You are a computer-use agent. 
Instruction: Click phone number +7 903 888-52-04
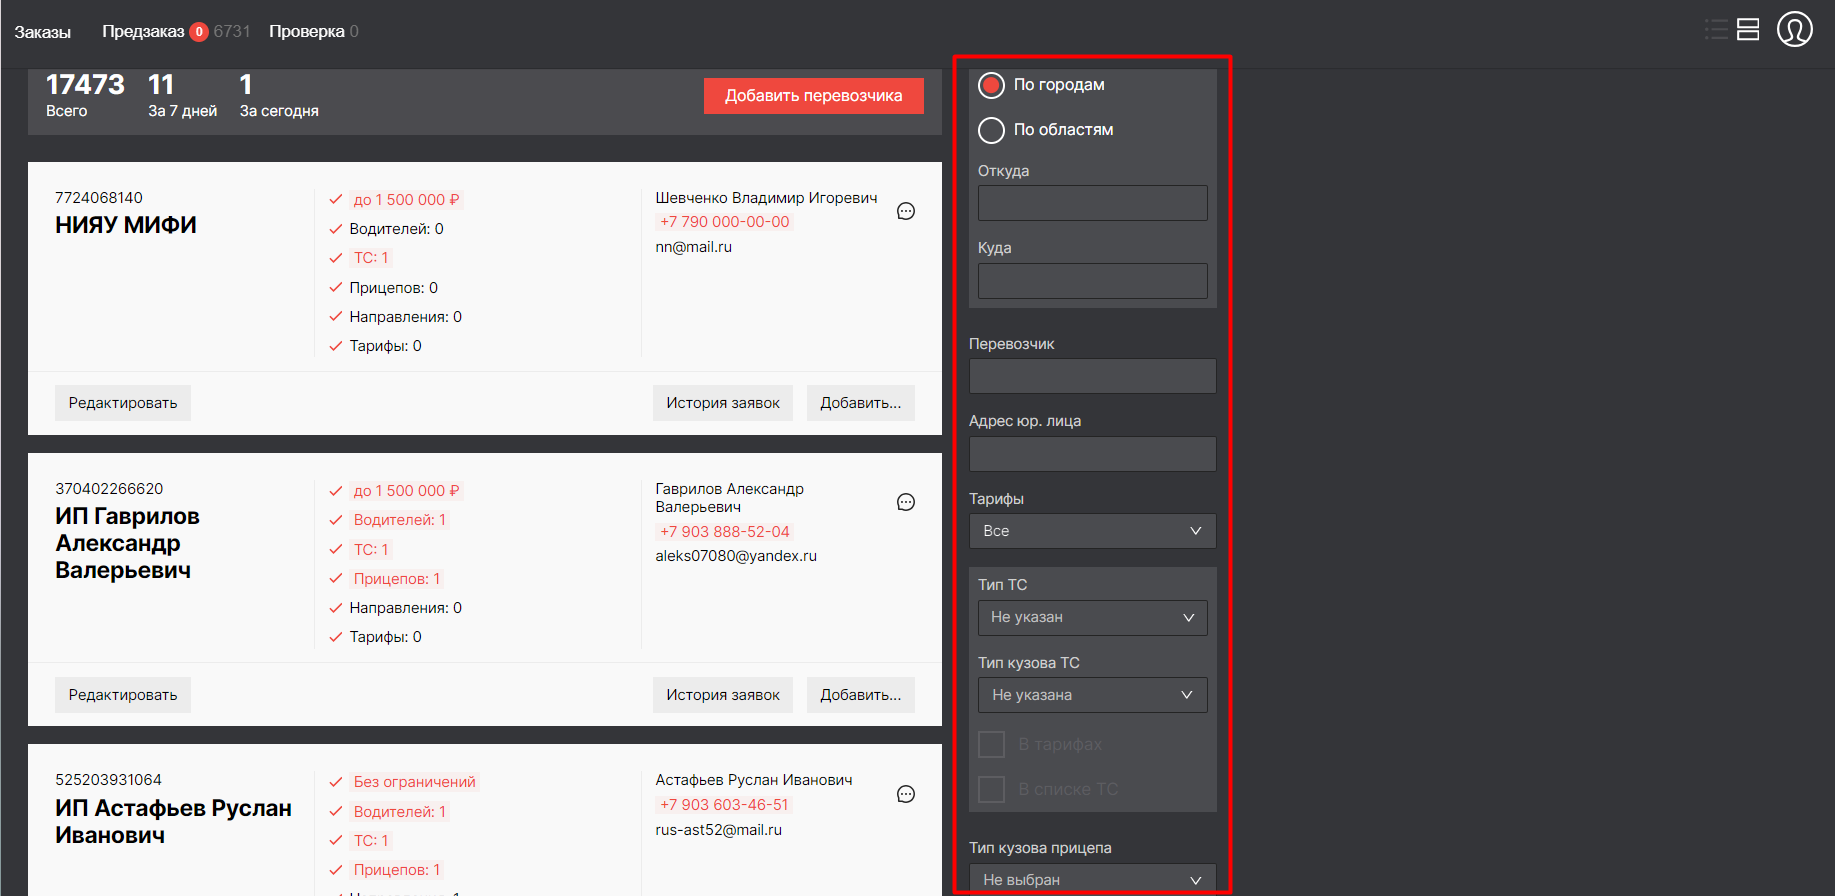[x=724, y=532]
